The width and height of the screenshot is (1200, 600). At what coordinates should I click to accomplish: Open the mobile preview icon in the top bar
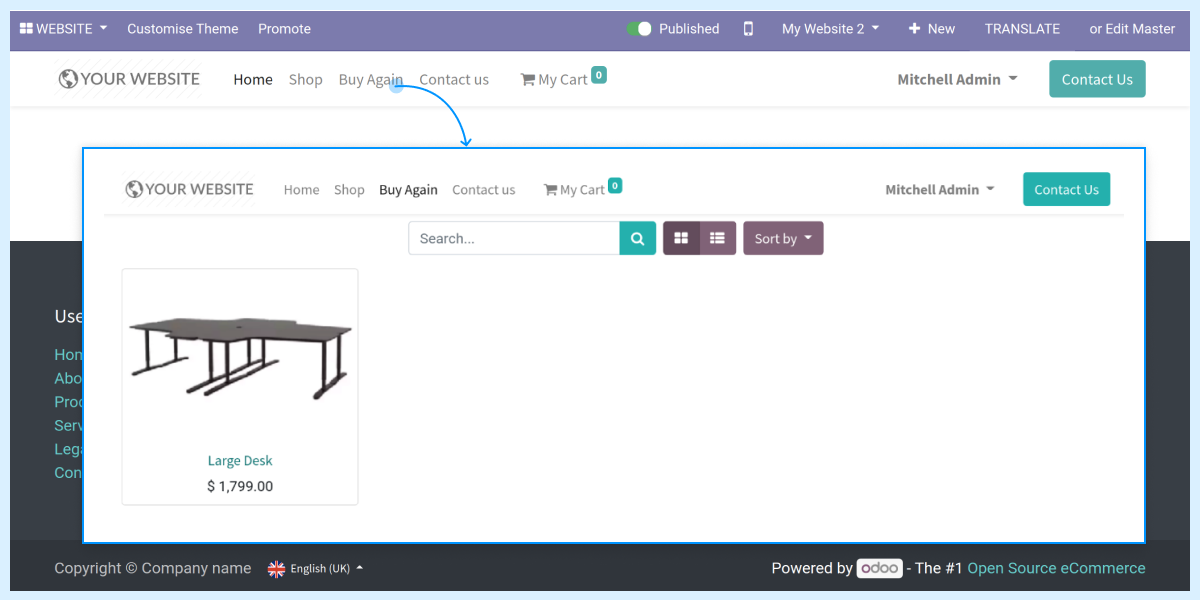coord(748,29)
